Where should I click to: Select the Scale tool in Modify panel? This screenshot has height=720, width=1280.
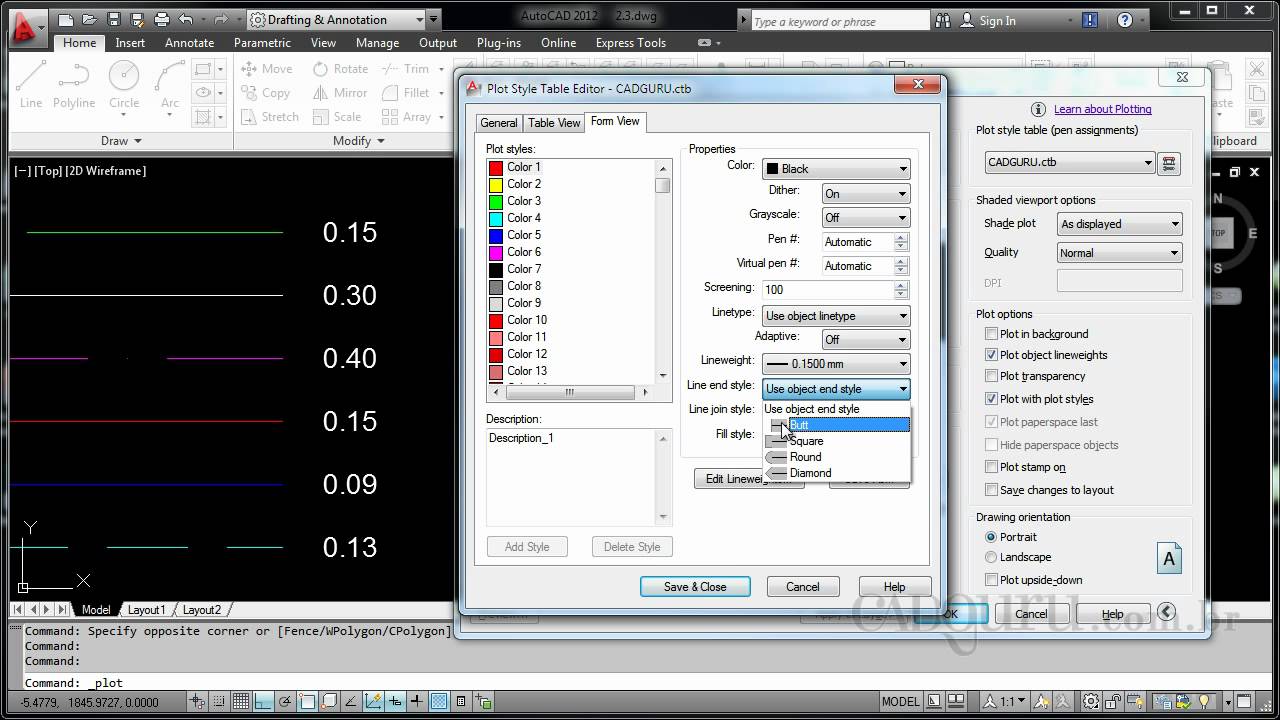click(336, 117)
